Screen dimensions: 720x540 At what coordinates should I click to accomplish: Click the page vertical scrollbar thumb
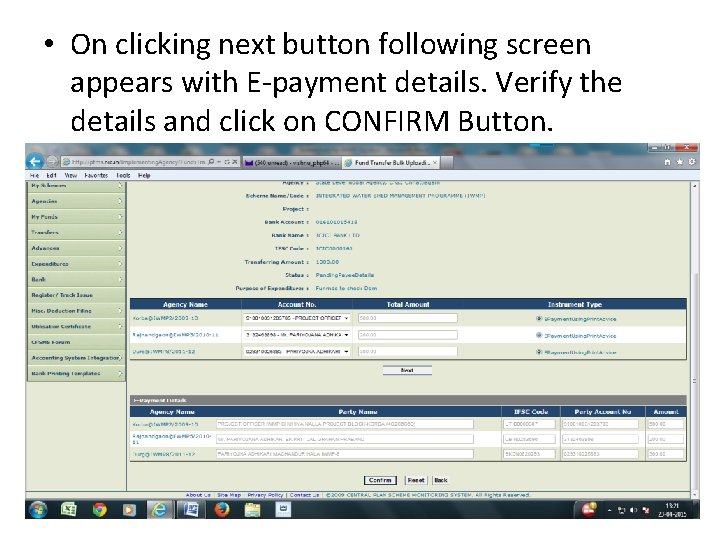(x=694, y=381)
